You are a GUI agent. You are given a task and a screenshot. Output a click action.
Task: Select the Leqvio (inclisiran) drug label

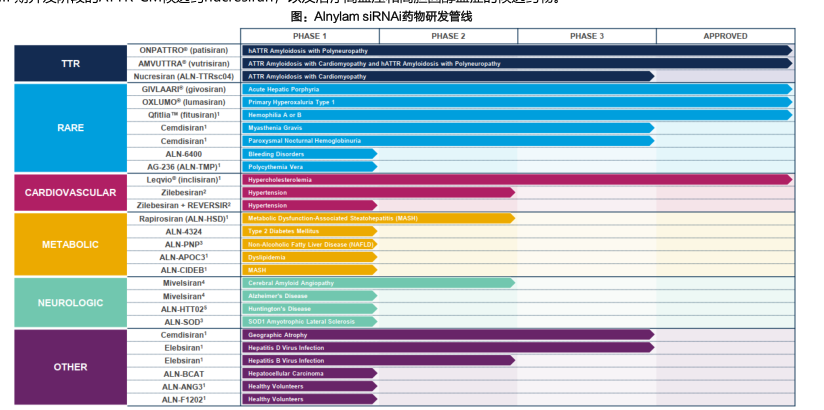pos(184,179)
